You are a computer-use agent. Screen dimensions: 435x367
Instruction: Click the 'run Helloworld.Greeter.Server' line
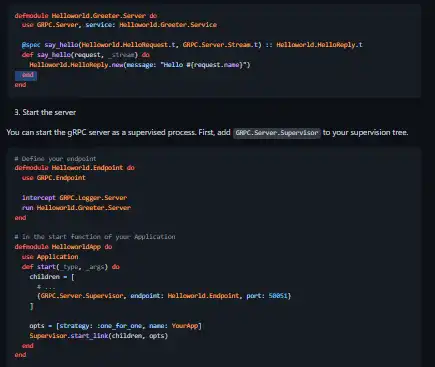point(76,208)
